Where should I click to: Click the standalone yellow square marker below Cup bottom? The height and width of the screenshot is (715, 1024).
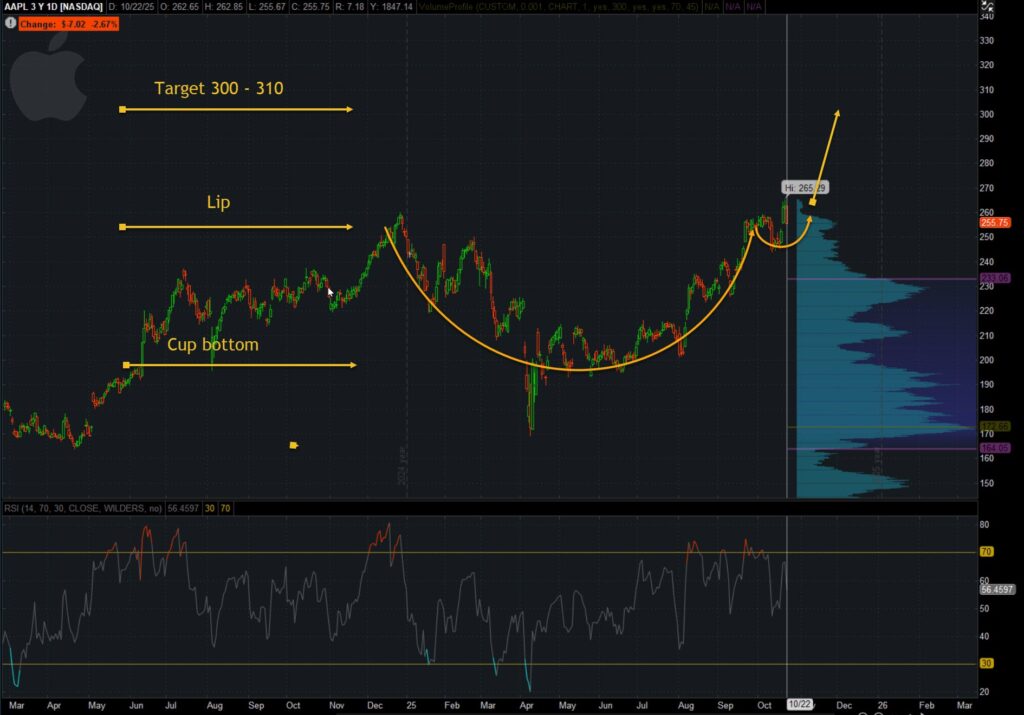[x=293, y=444]
